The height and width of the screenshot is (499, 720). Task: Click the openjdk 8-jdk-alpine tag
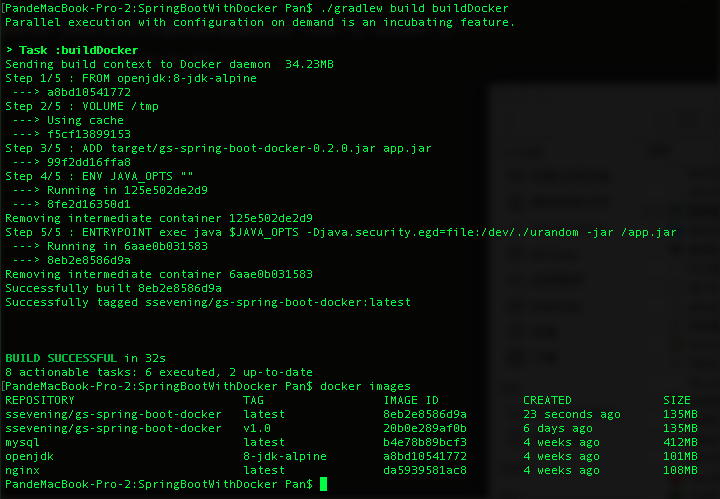pyautogui.click(x=285, y=456)
